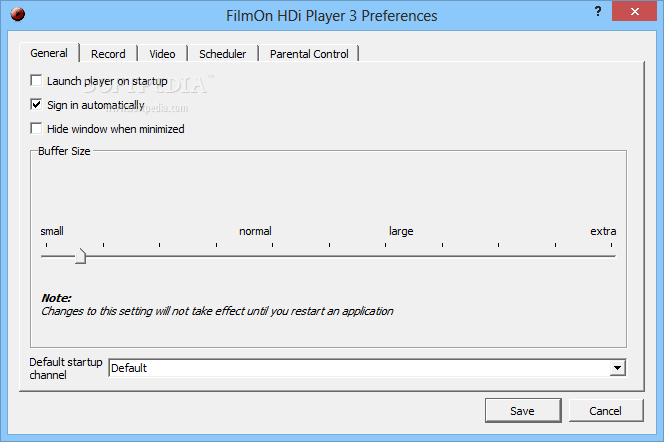Enable Launch player on startup checkbox
The width and height of the screenshot is (664, 442).
(x=36, y=80)
